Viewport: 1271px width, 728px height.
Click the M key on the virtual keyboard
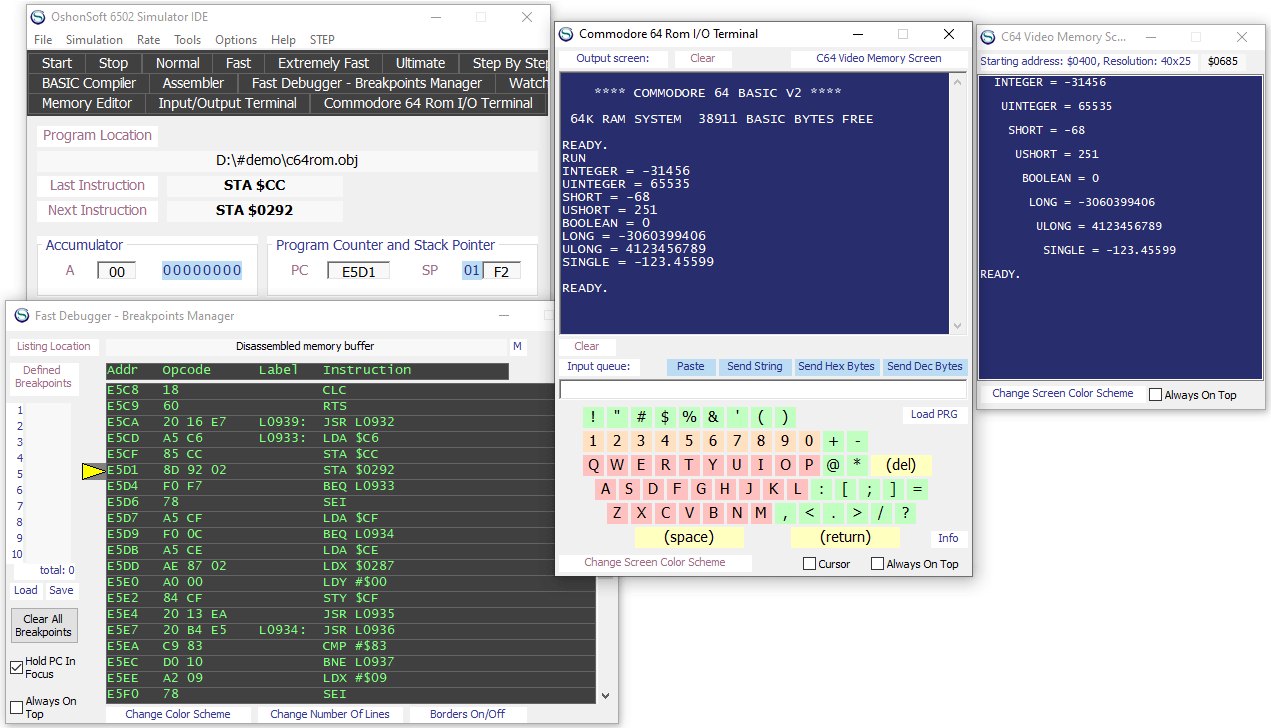[x=761, y=513]
